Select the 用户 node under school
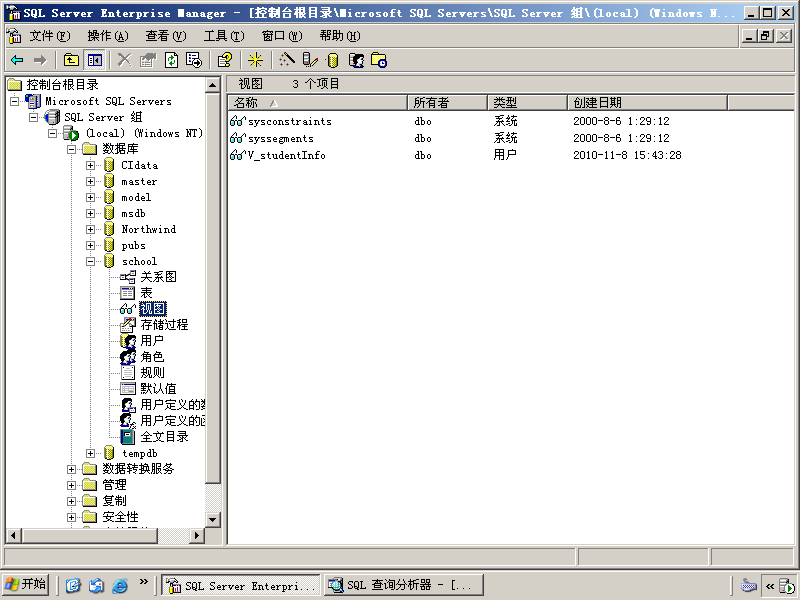This screenshot has width=800, height=600. 152,341
